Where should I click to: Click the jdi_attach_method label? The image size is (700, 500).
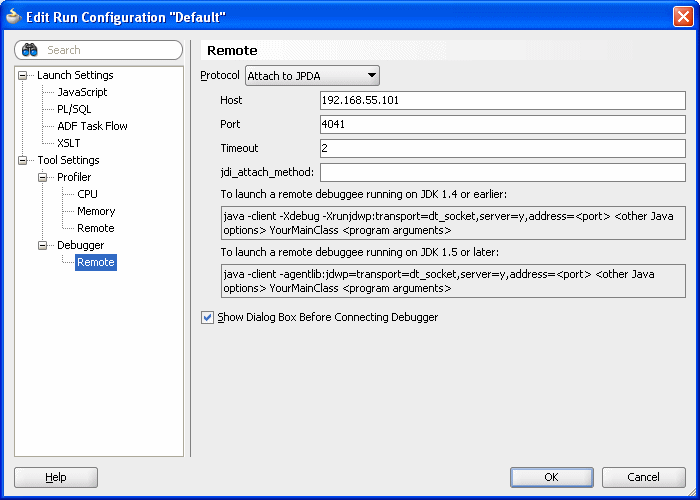tap(267, 172)
